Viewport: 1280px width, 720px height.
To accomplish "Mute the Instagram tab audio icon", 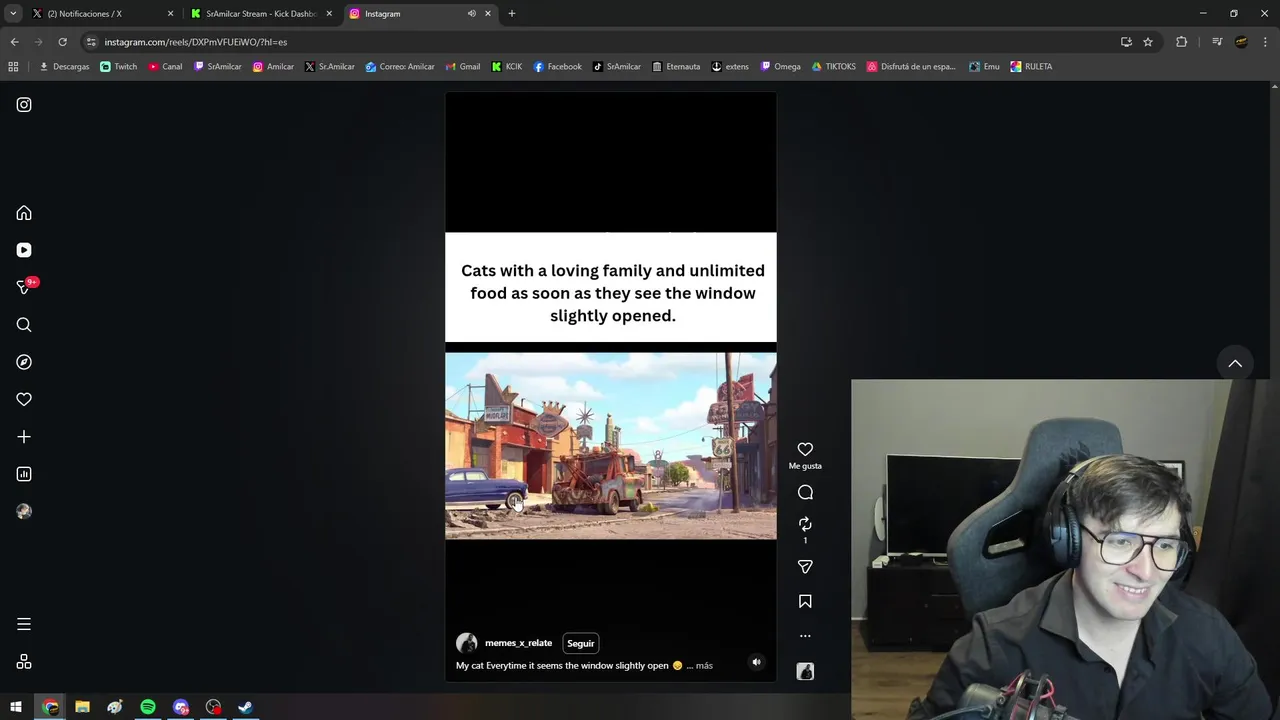I will [x=471, y=14].
